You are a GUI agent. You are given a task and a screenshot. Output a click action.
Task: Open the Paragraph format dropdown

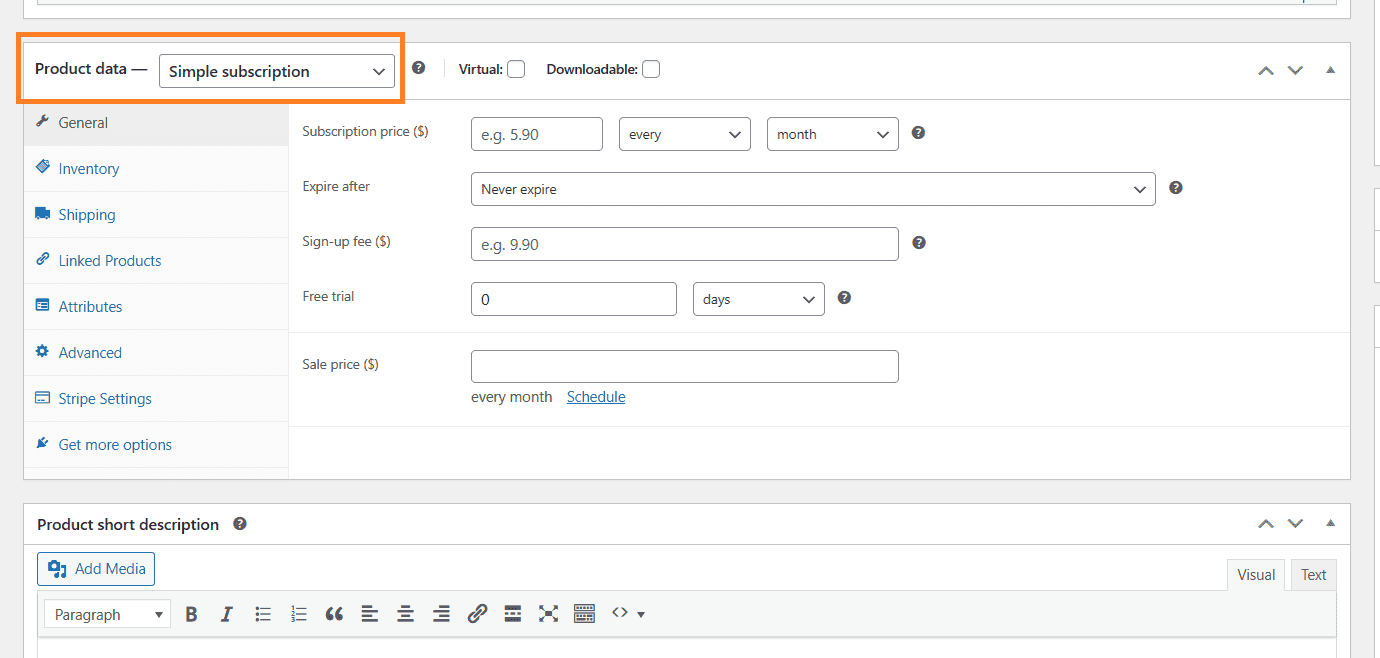click(107, 614)
